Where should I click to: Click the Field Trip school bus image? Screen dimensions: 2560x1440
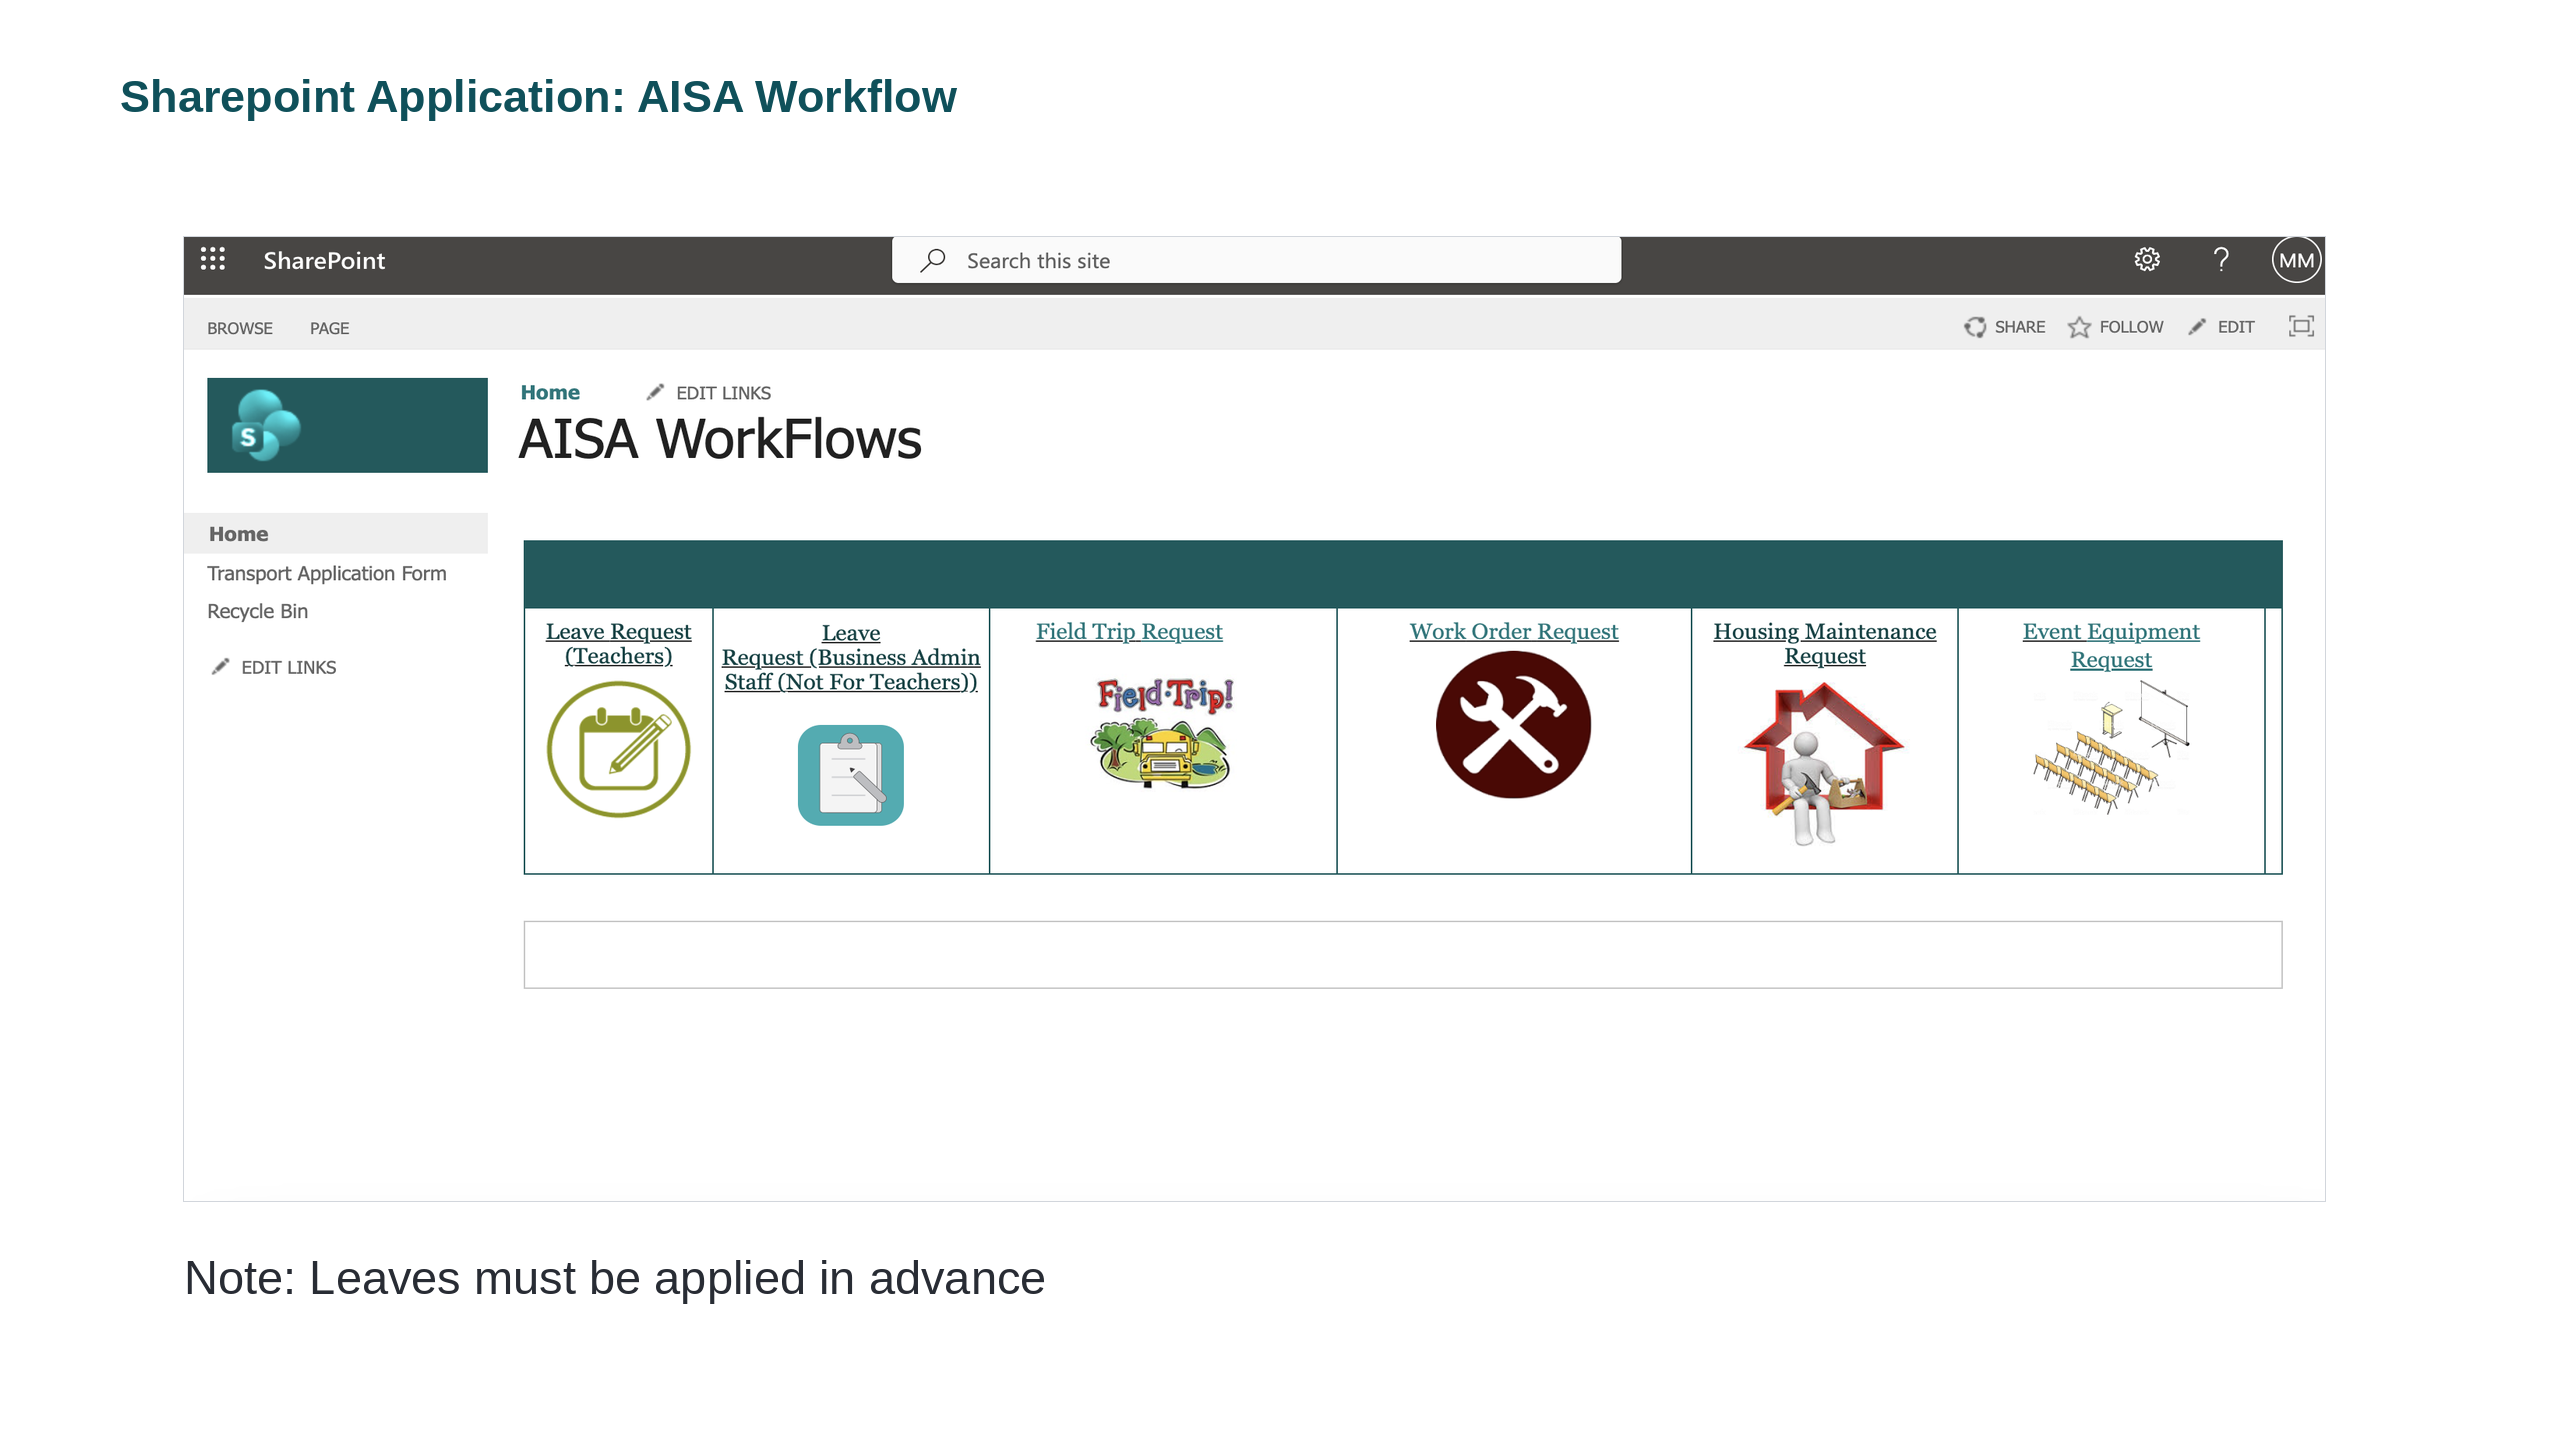point(1163,732)
